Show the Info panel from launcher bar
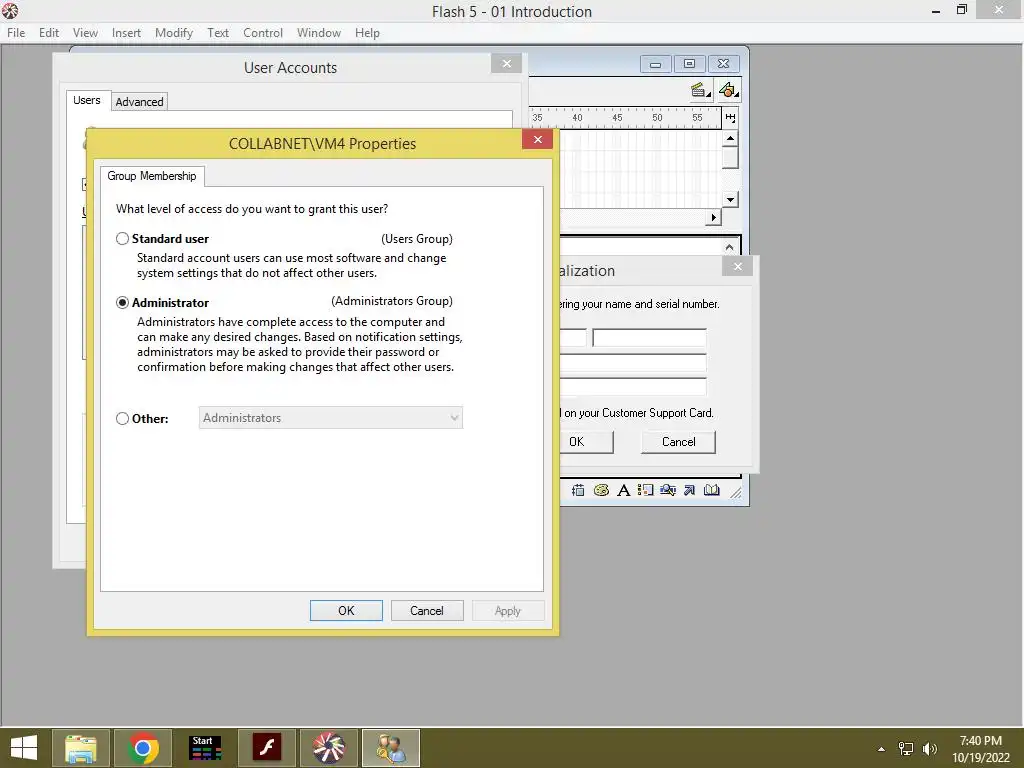This screenshot has height=768, width=1024. click(x=578, y=490)
